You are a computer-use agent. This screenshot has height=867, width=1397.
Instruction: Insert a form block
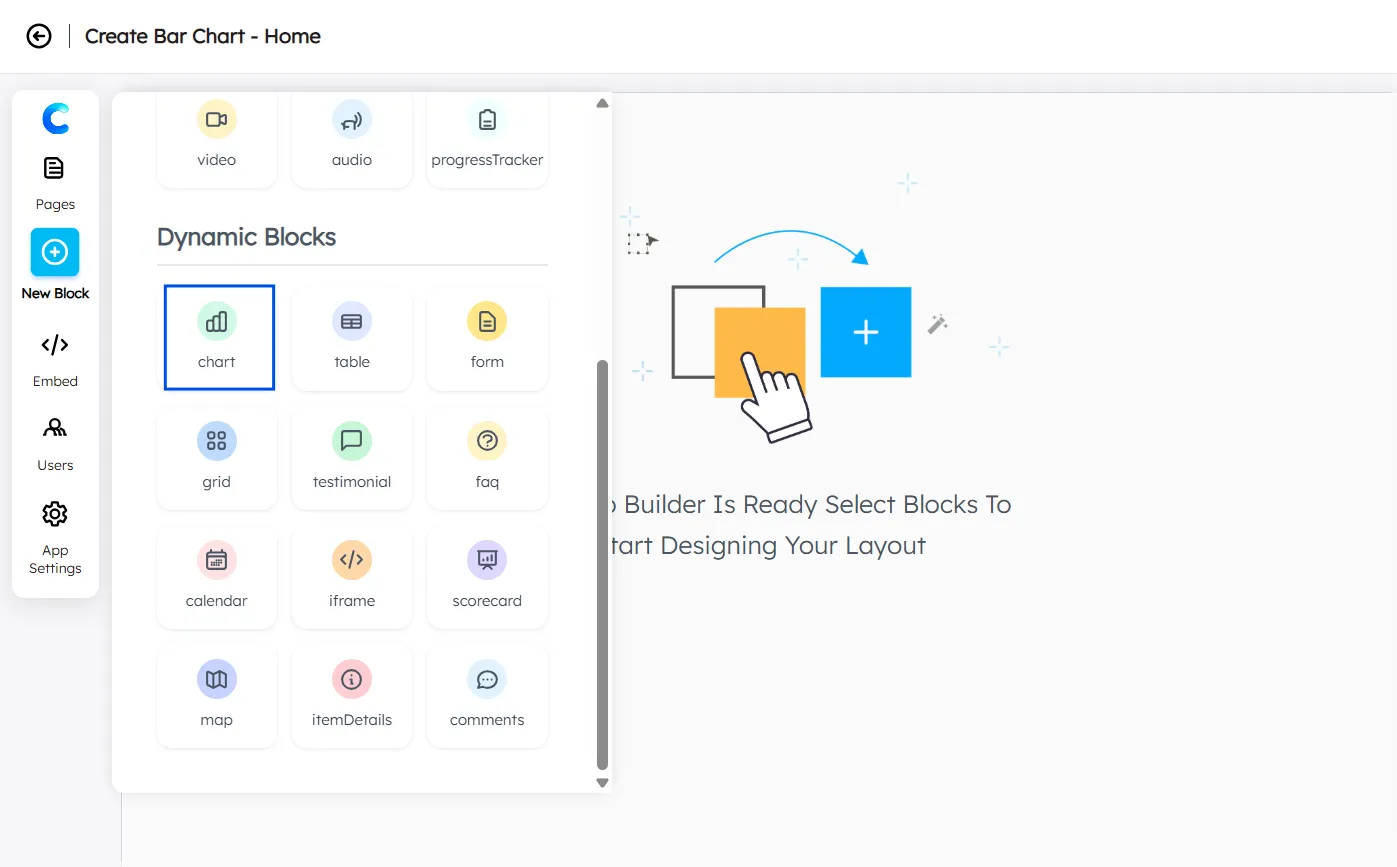click(x=487, y=337)
